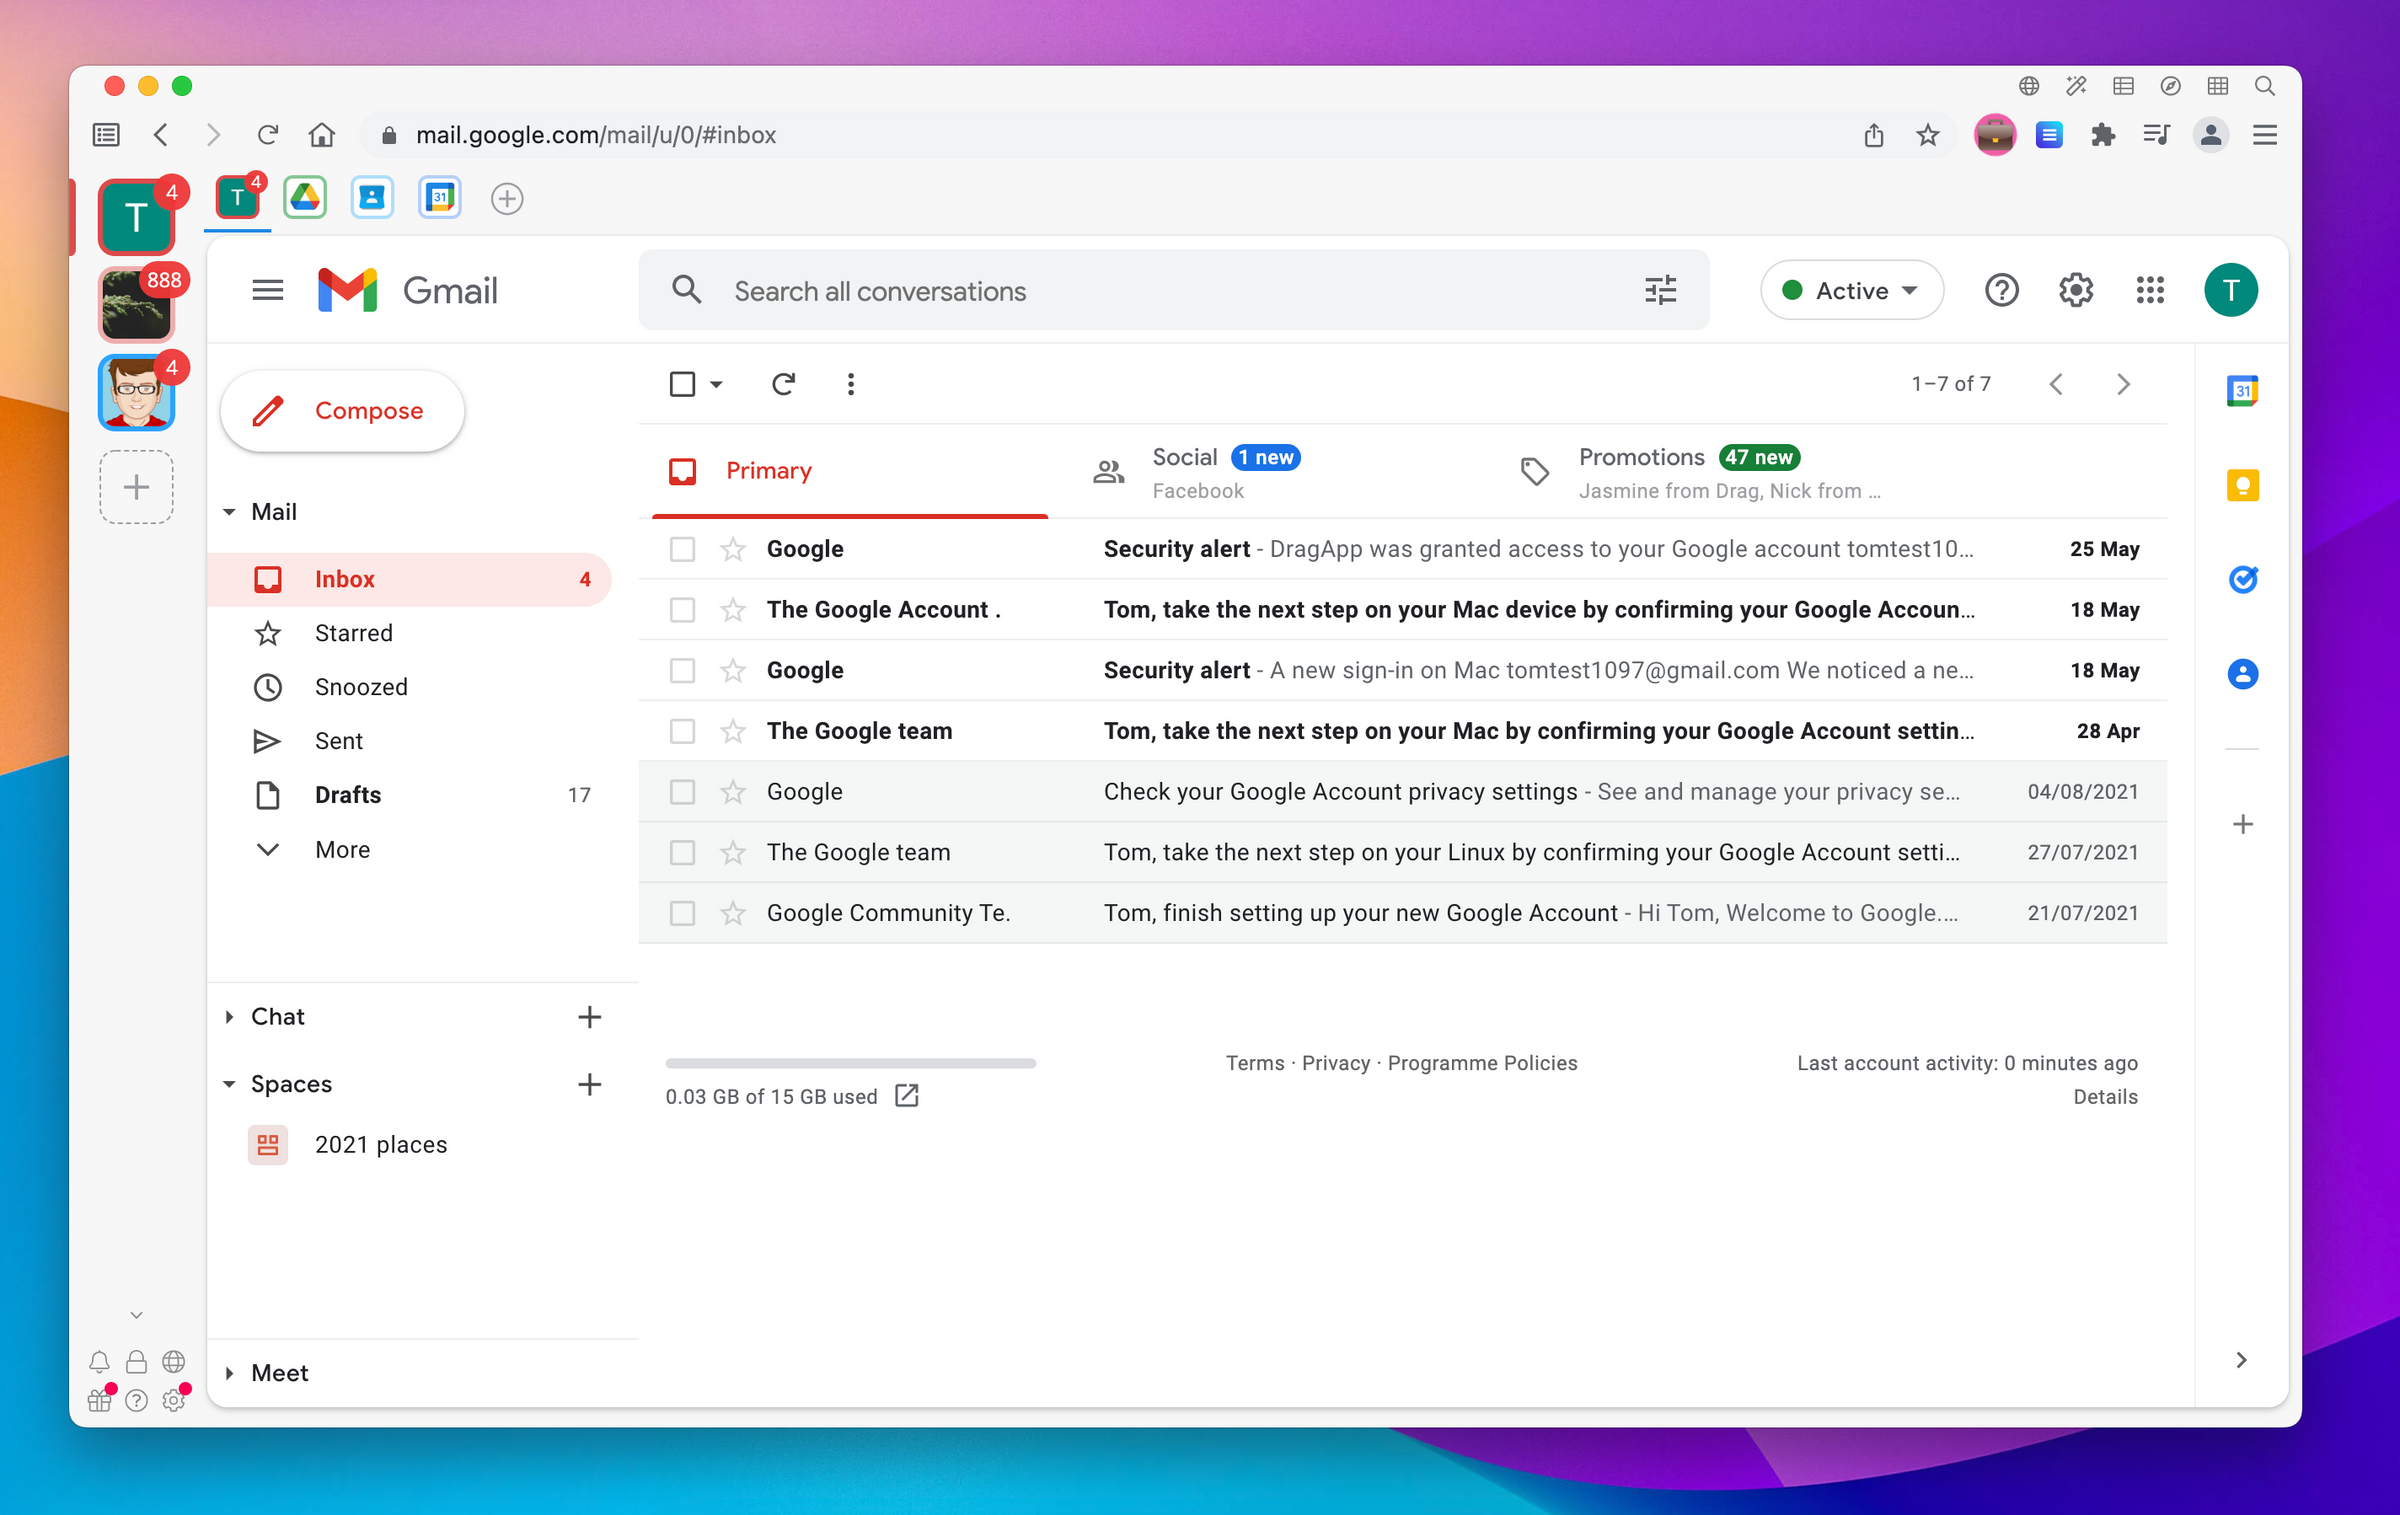This screenshot has height=1515, width=2400.
Task: Select checkbox for Linux Google team email
Action: pyautogui.click(x=682, y=852)
